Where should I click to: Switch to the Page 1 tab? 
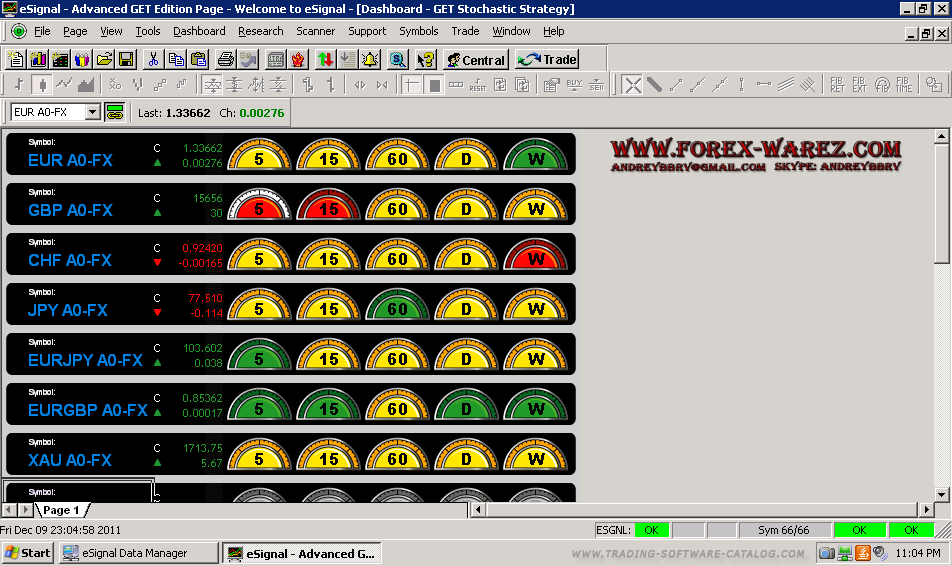pyautogui.click(x=61, y=510)
